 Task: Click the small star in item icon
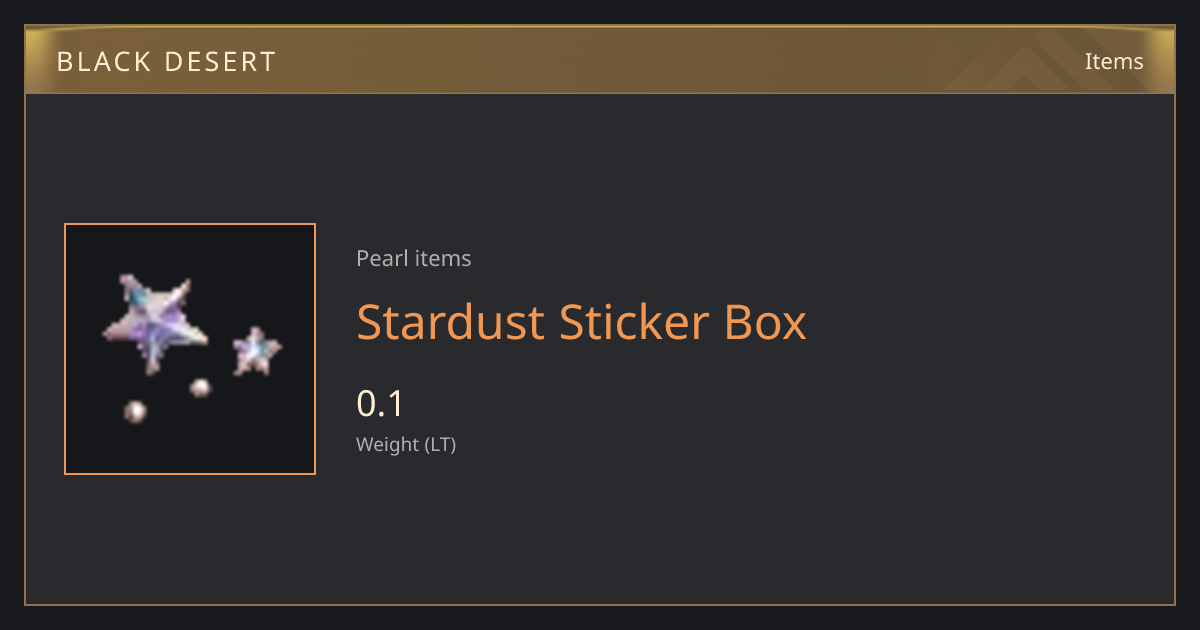[257, 352]
